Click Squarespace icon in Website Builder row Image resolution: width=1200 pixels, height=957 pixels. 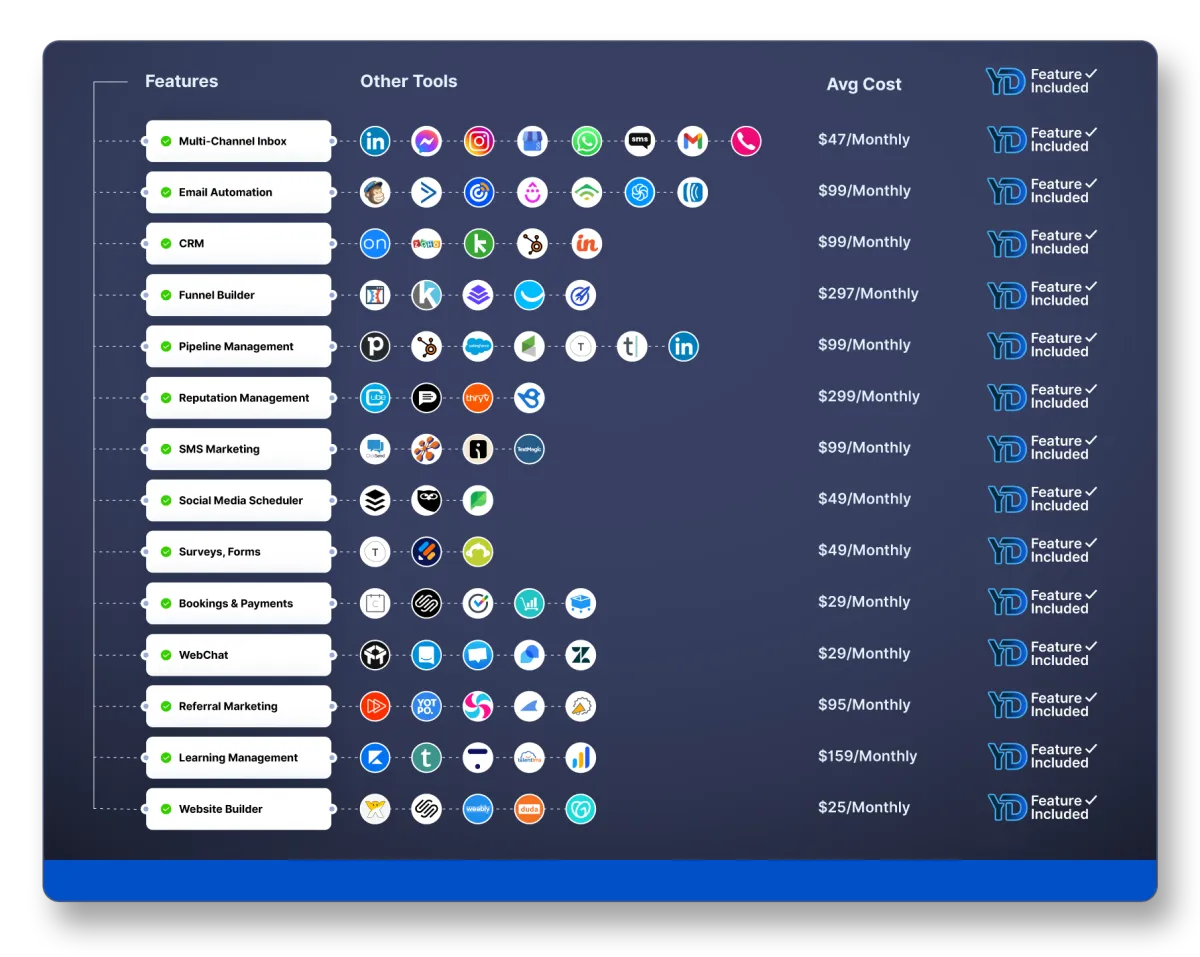point(427,809)
